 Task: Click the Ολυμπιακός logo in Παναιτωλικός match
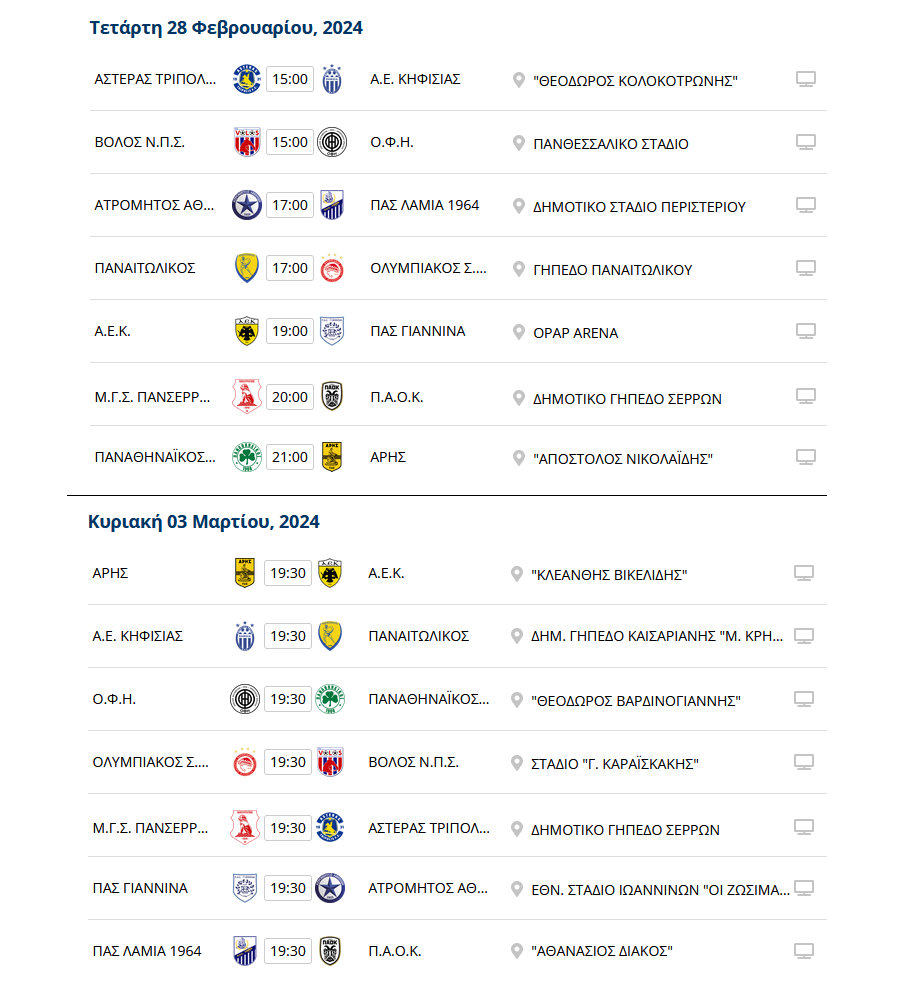click(332, 269)
